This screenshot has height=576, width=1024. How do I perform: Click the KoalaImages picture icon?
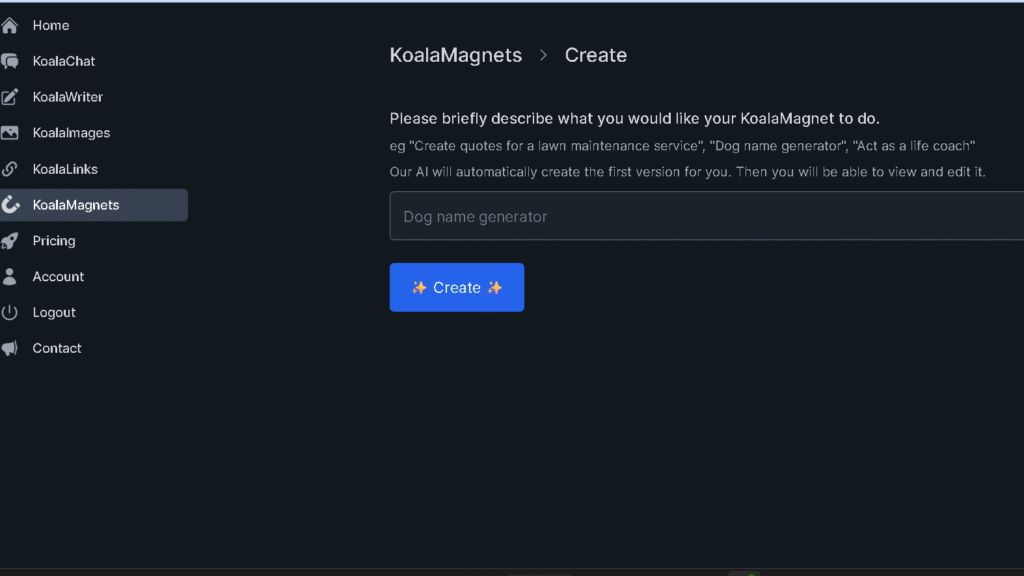point(10,132)
